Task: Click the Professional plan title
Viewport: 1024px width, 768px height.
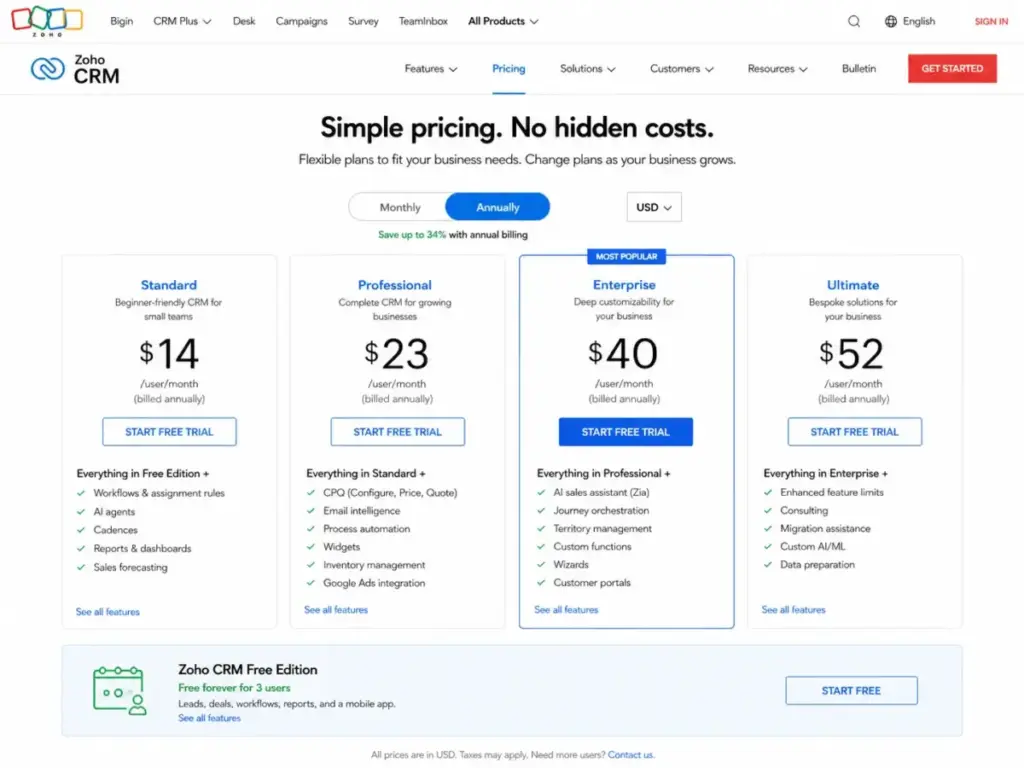Action: (x=394, y=285)
